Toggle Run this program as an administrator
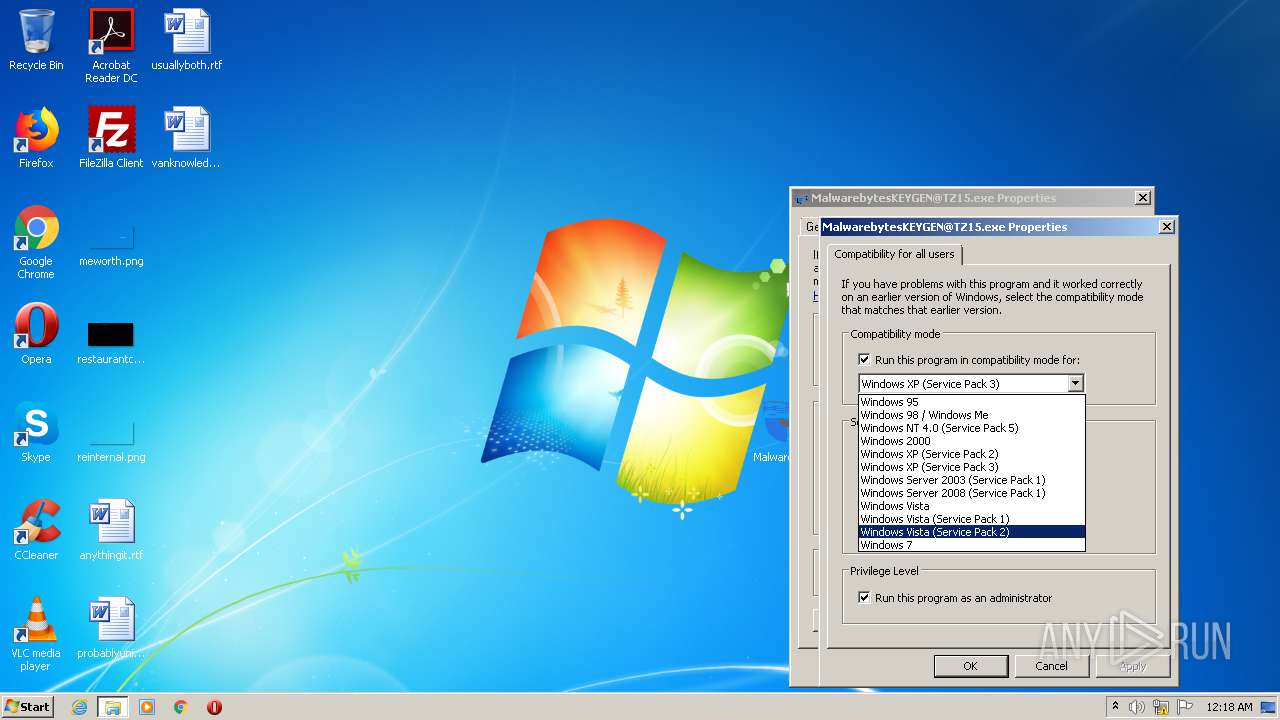Screen dimensions: 1280x720 coord(865,598)
